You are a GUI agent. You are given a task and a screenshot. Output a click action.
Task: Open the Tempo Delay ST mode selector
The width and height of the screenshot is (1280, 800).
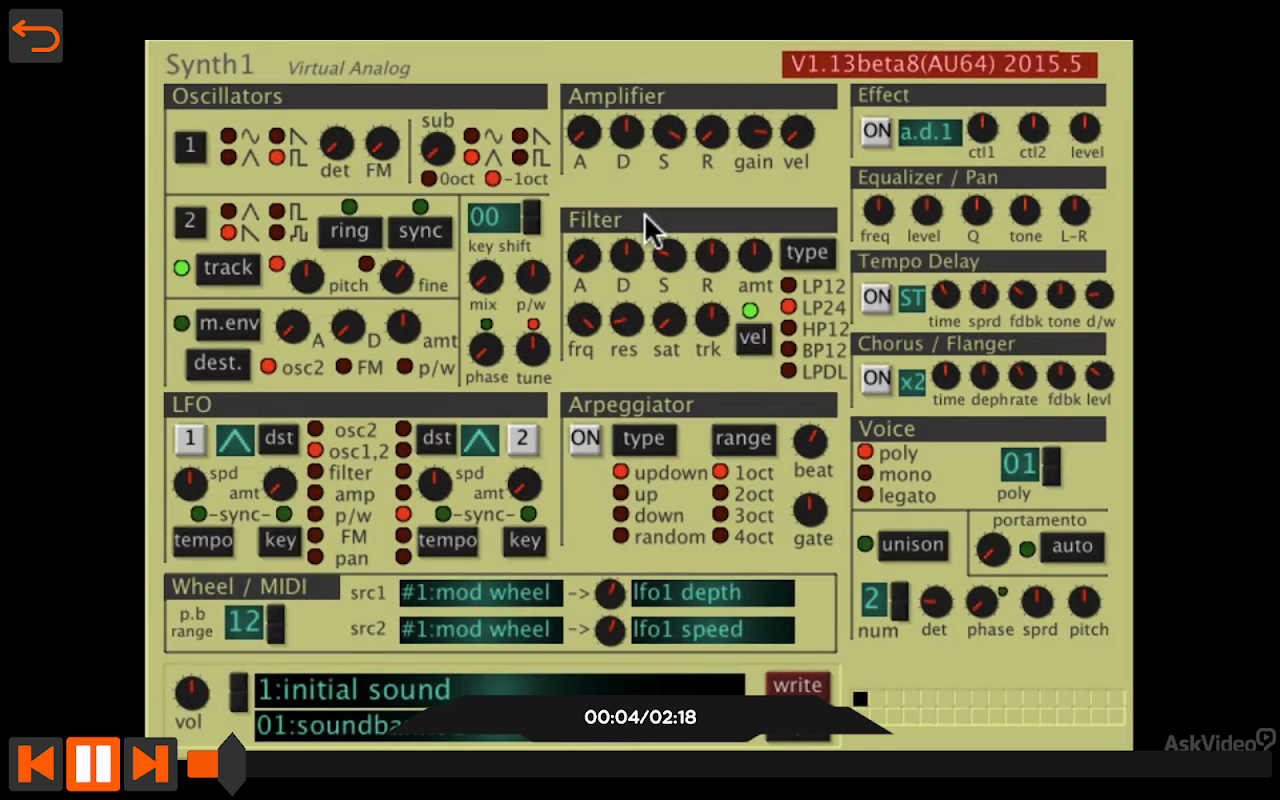[912, 298]
